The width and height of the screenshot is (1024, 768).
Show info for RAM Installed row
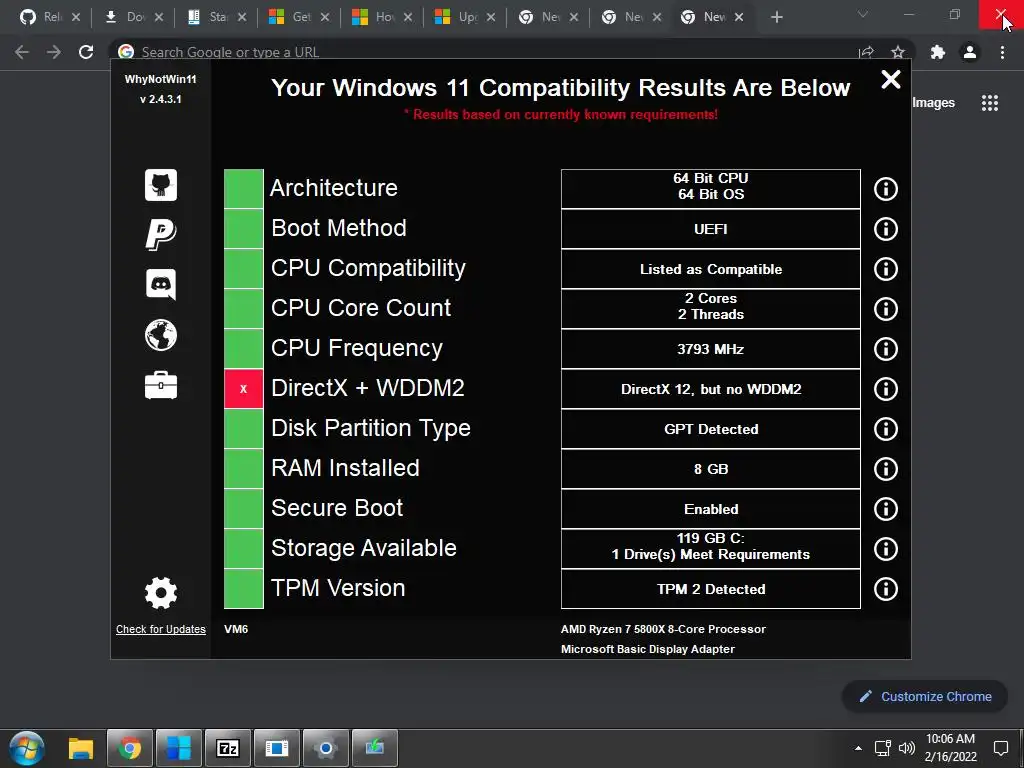point(886,469)
